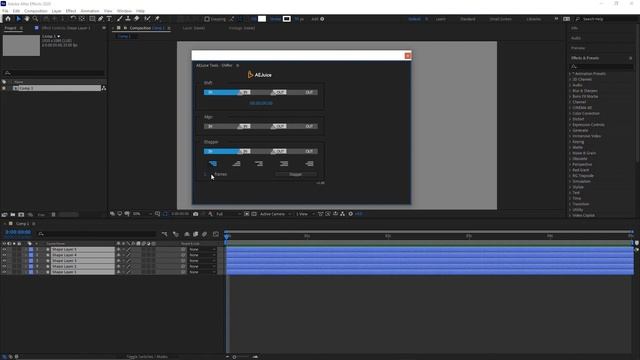
Task: Select the Type text tool
Action: click(x=109, y=19)
